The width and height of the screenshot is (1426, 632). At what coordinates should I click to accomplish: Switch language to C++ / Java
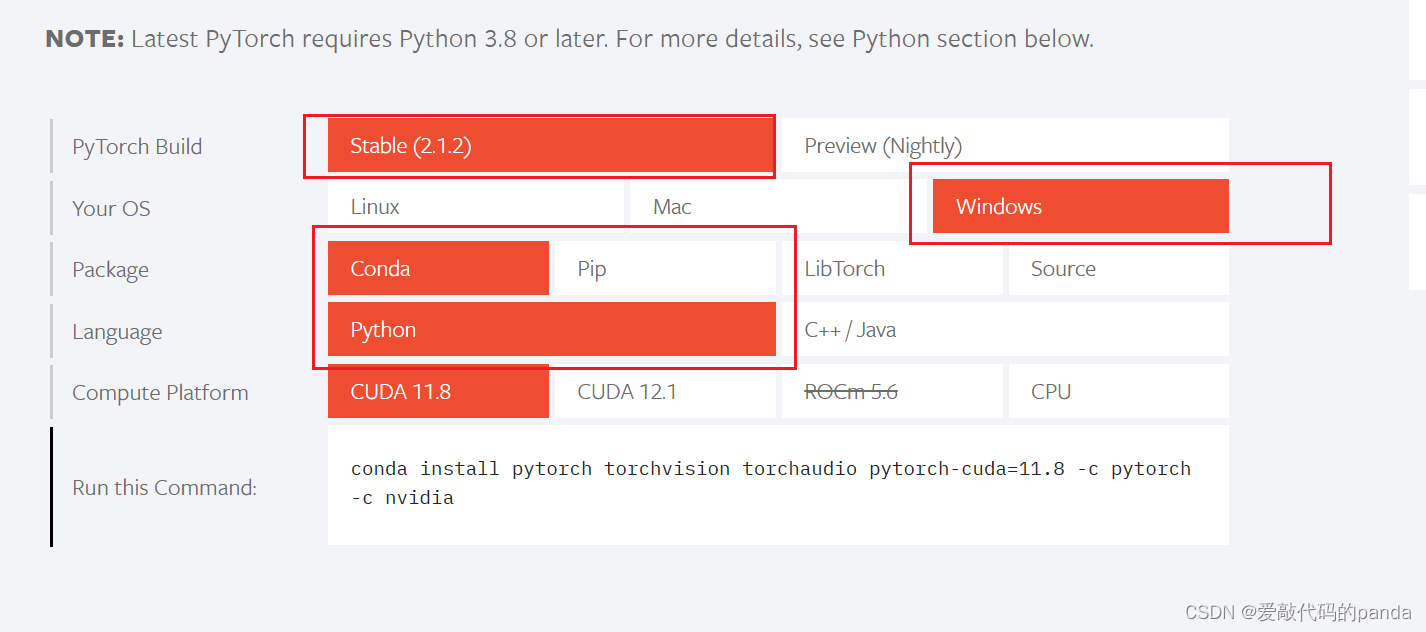[1003, 330]
